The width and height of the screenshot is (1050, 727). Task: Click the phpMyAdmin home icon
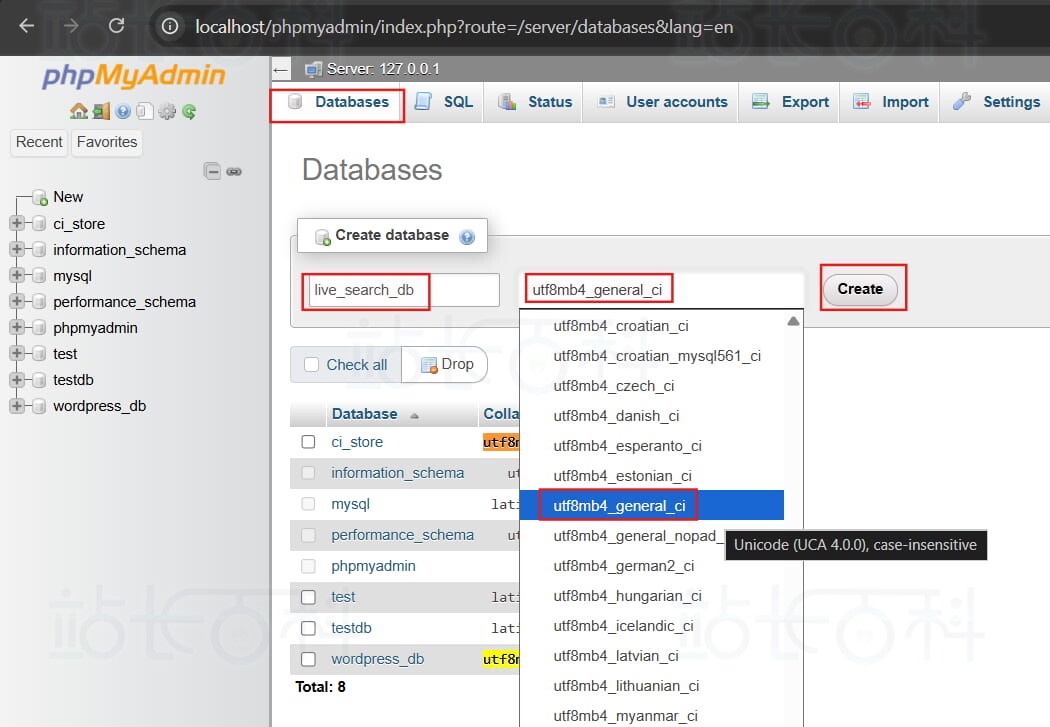point(78,111)
